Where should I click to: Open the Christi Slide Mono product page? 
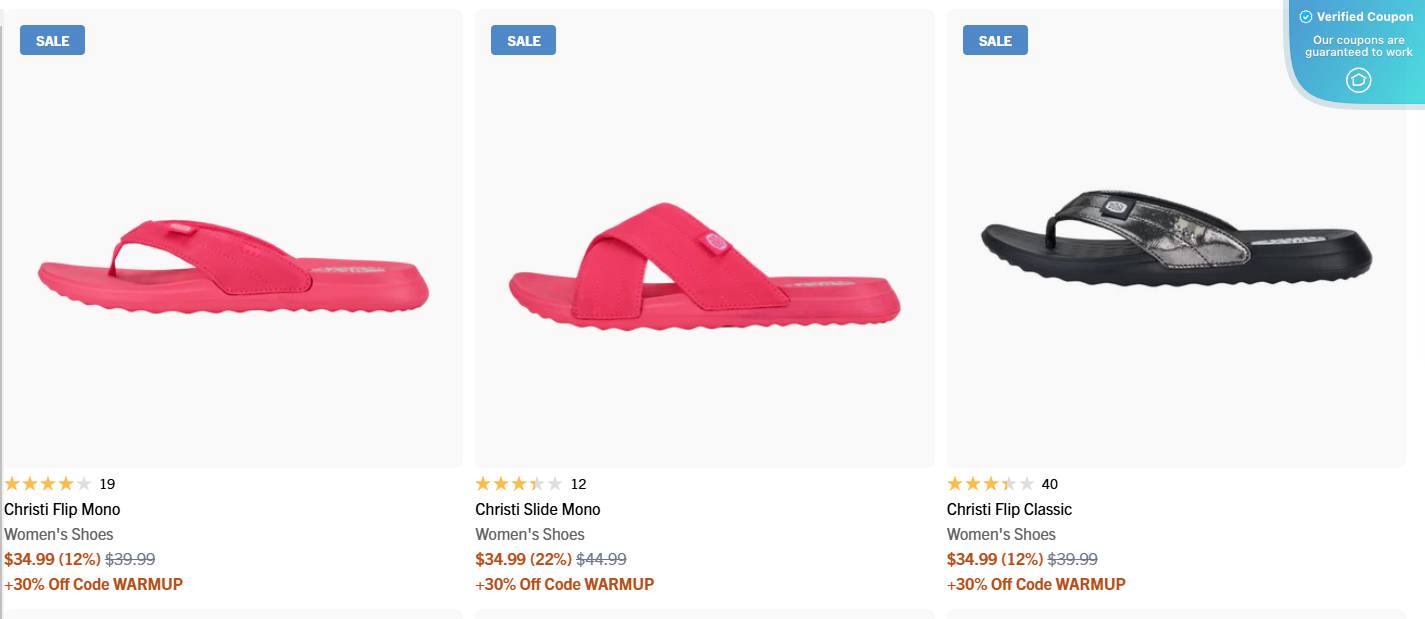[537, 509]
